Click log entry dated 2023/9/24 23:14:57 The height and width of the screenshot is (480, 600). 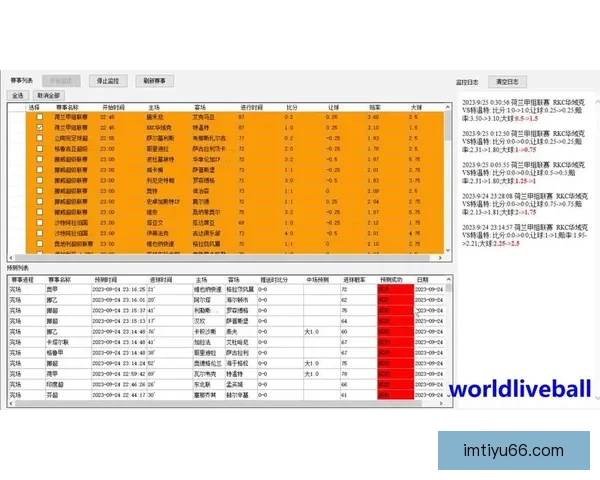[525, 235]
